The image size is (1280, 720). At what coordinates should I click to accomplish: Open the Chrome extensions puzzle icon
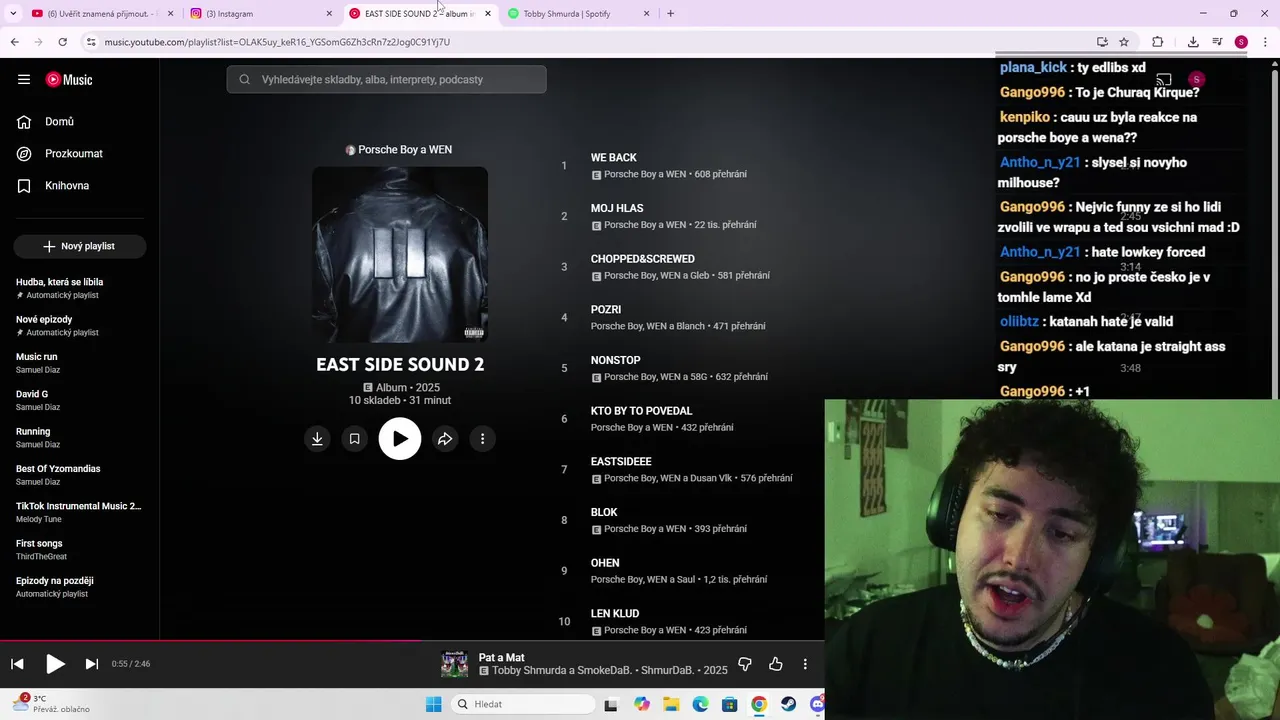[x=1158, y=42]
